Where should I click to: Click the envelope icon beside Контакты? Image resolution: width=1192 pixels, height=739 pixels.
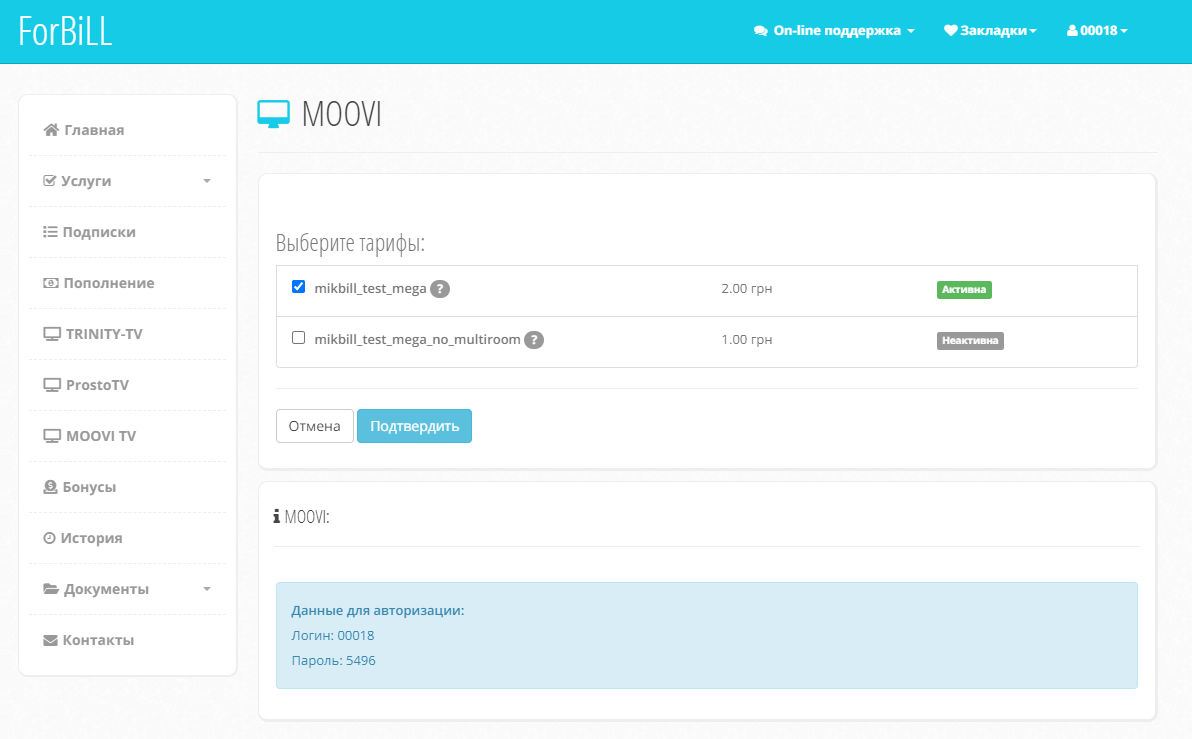coord(50,640)
